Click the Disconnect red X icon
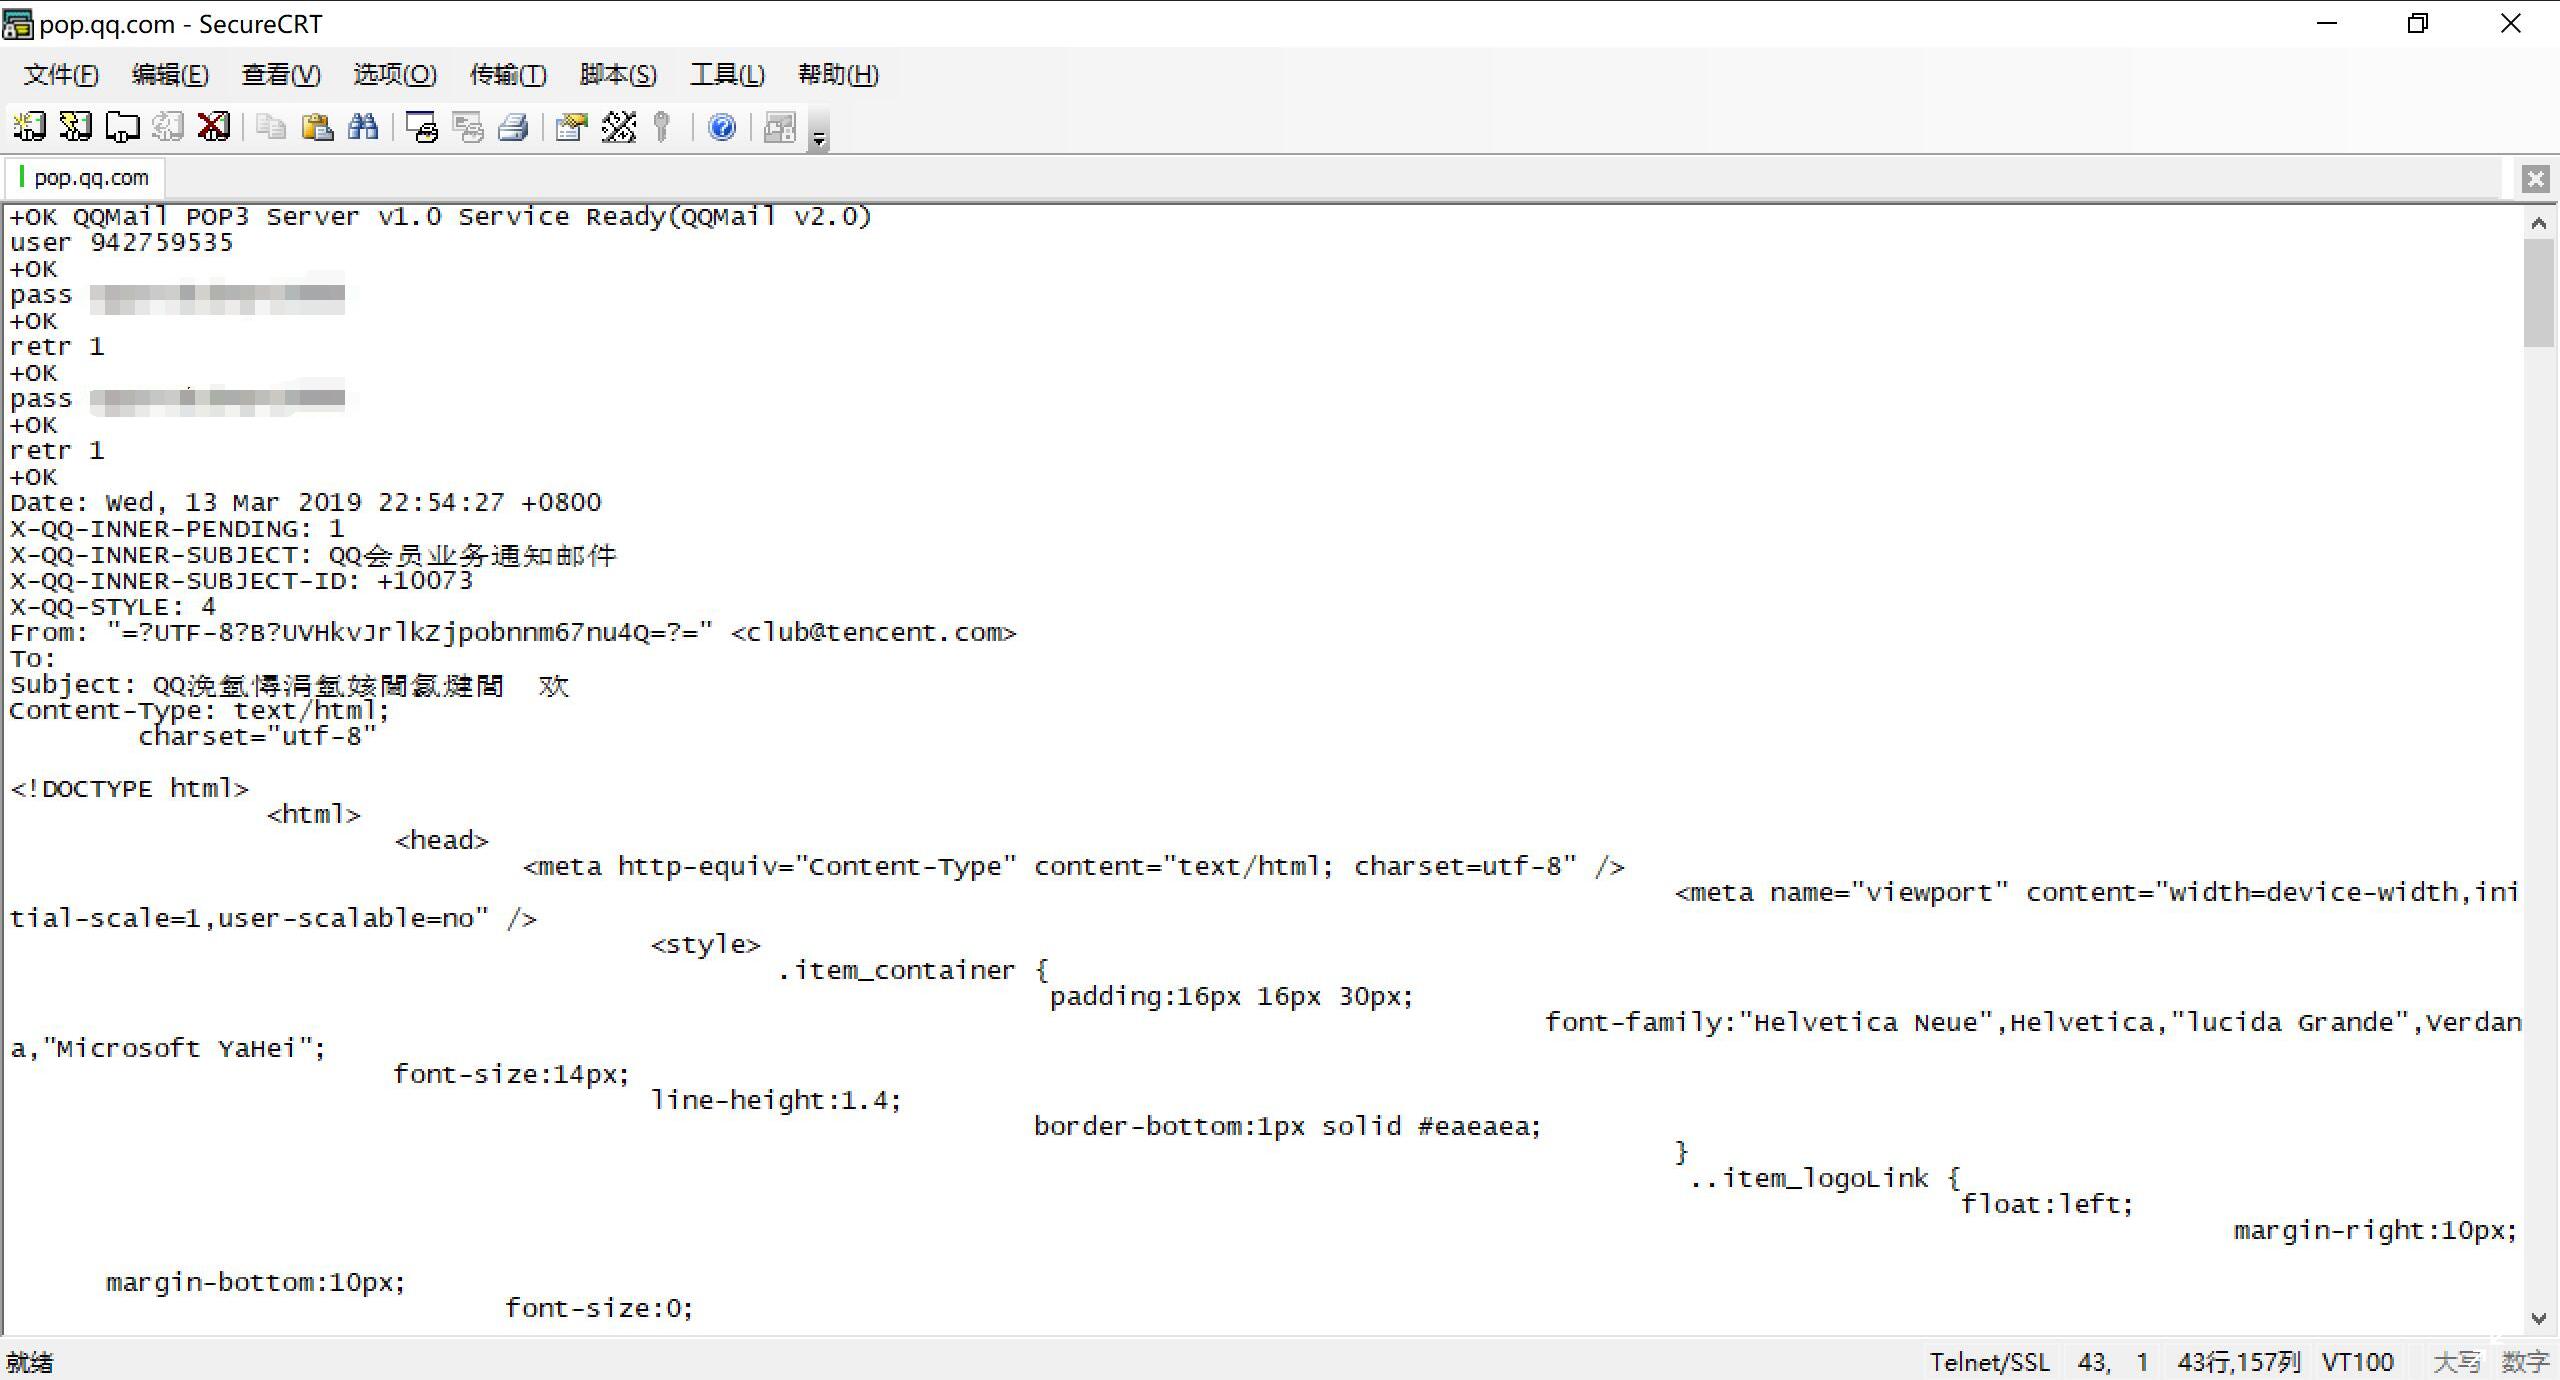2560x1380 pixels. pyautogui.click(x=214, y=127)
